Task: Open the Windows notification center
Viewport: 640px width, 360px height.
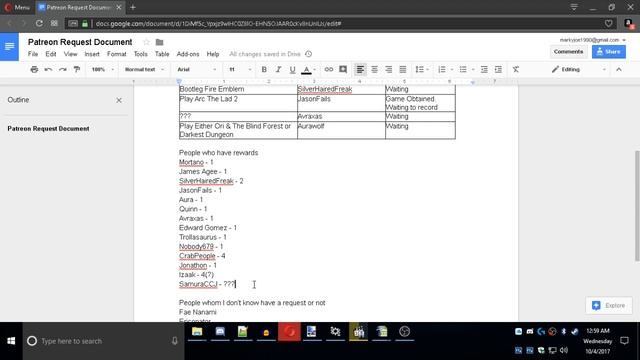Action: pyautogui.click(x=624, y=341)
